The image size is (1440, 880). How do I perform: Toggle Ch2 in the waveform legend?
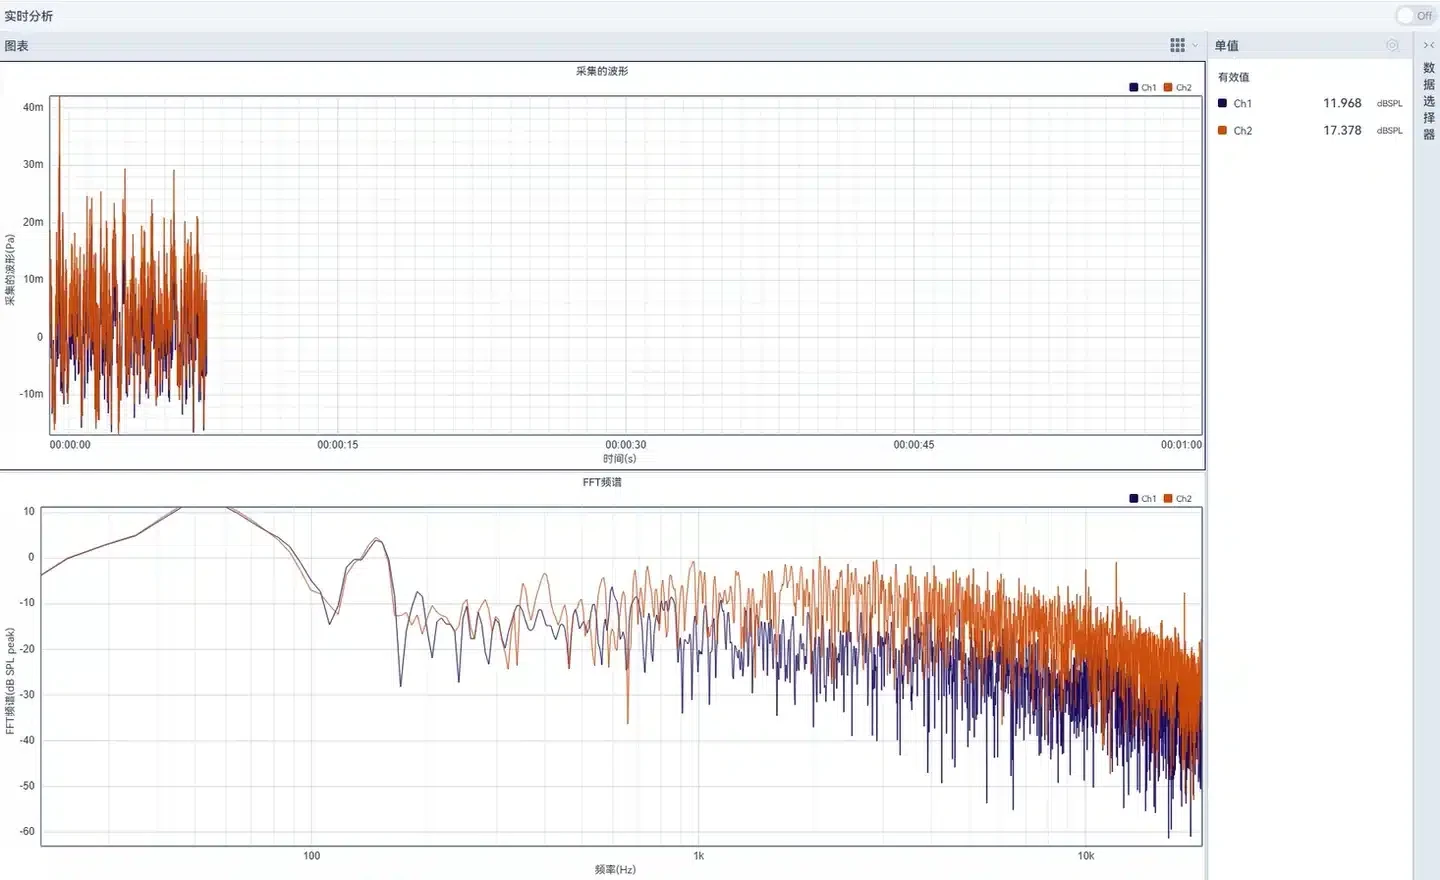tap(1178, 87)
